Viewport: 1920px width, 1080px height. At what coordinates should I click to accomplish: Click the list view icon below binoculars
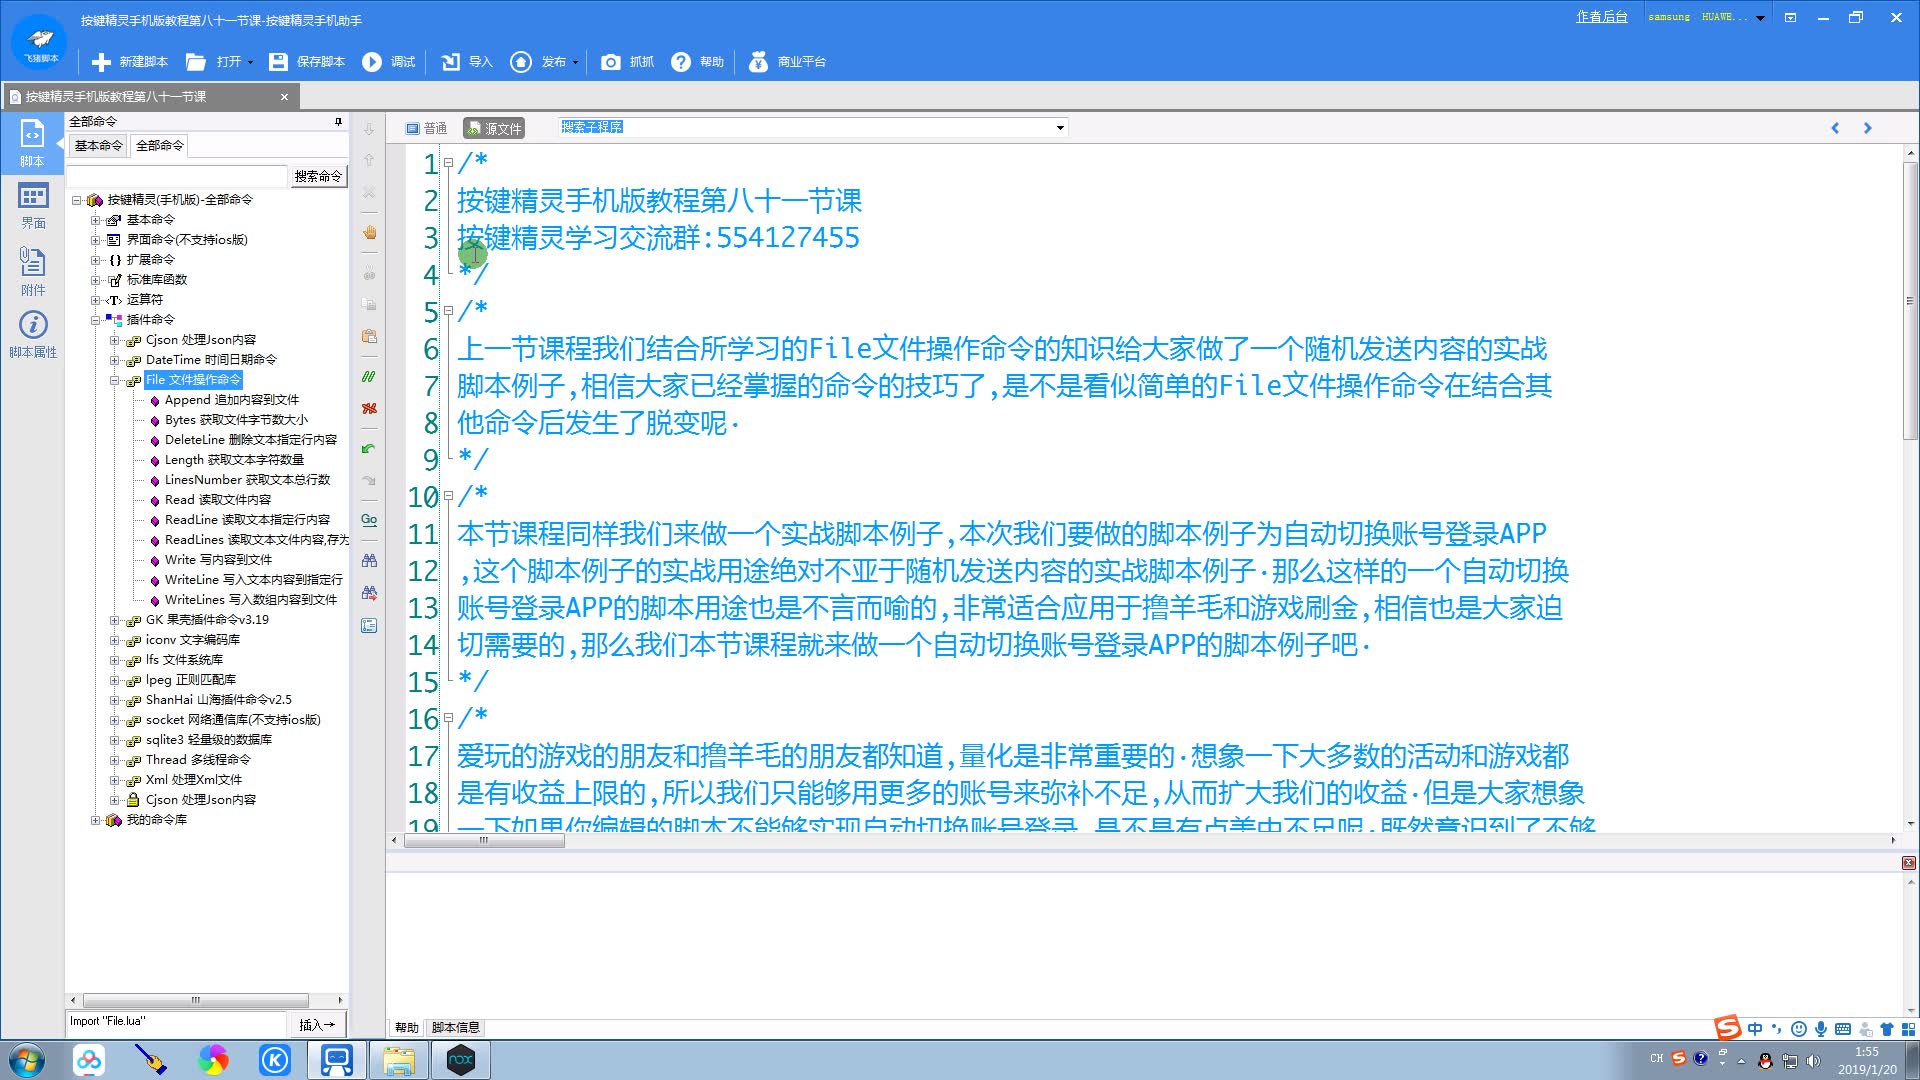coord(369,625)
